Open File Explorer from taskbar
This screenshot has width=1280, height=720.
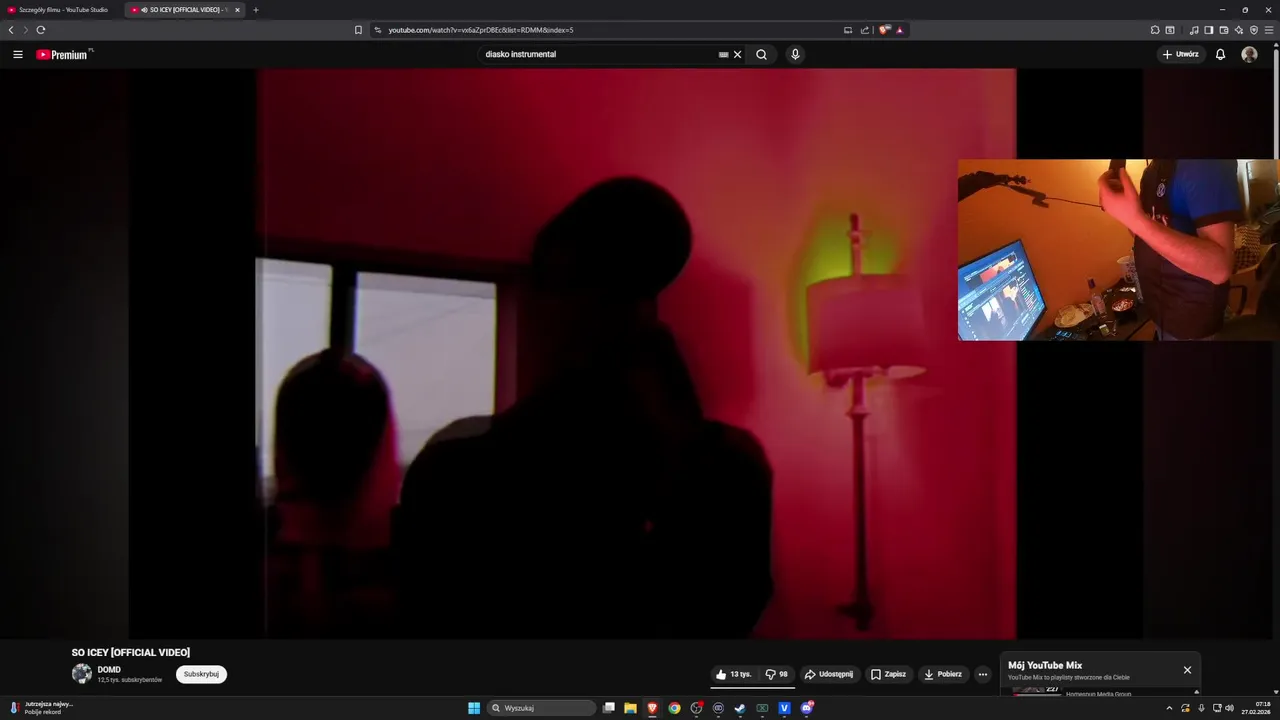coord(630,708)
